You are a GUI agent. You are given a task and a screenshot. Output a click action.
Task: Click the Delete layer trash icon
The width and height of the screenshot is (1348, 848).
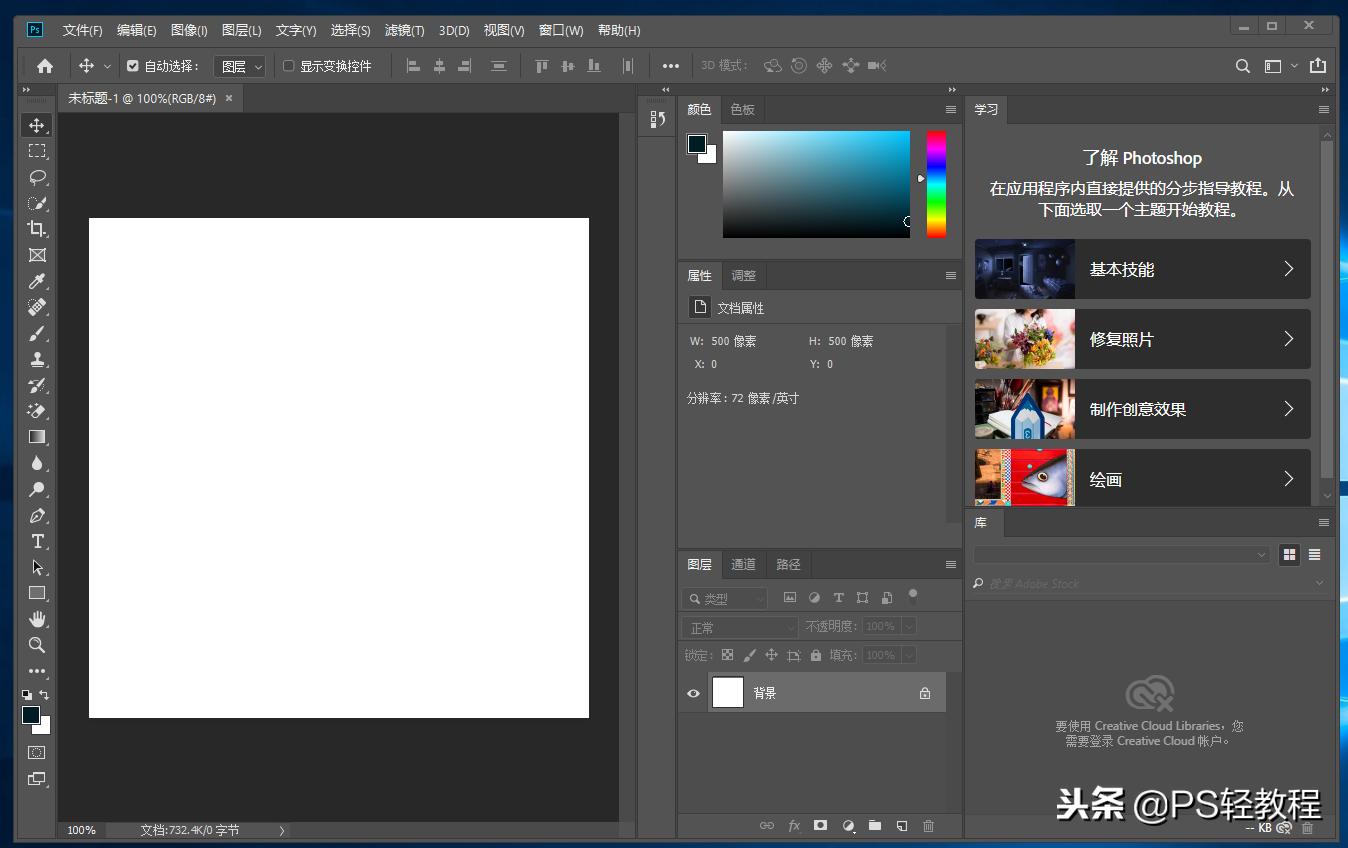tap(928, 826)
